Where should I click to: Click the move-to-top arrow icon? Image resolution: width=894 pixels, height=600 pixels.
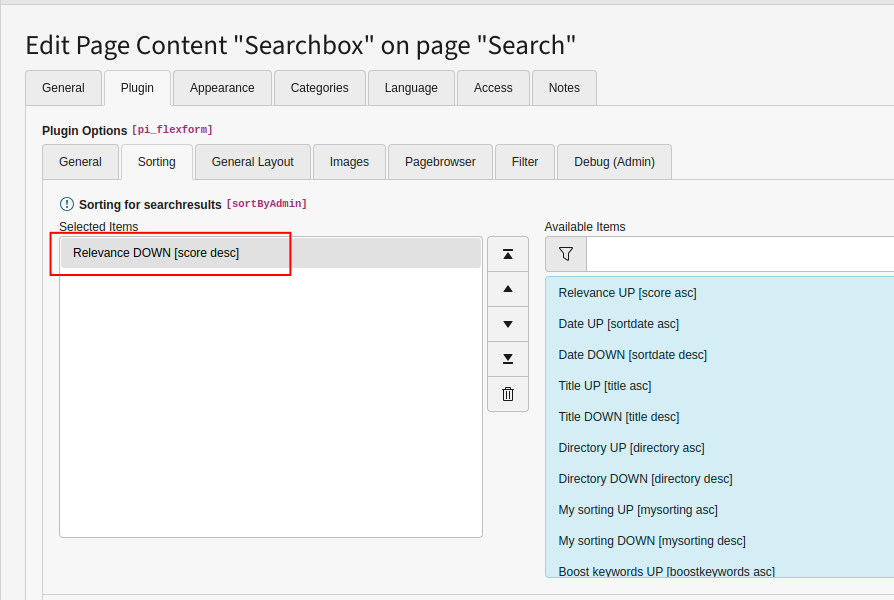(x=508, y=254)
